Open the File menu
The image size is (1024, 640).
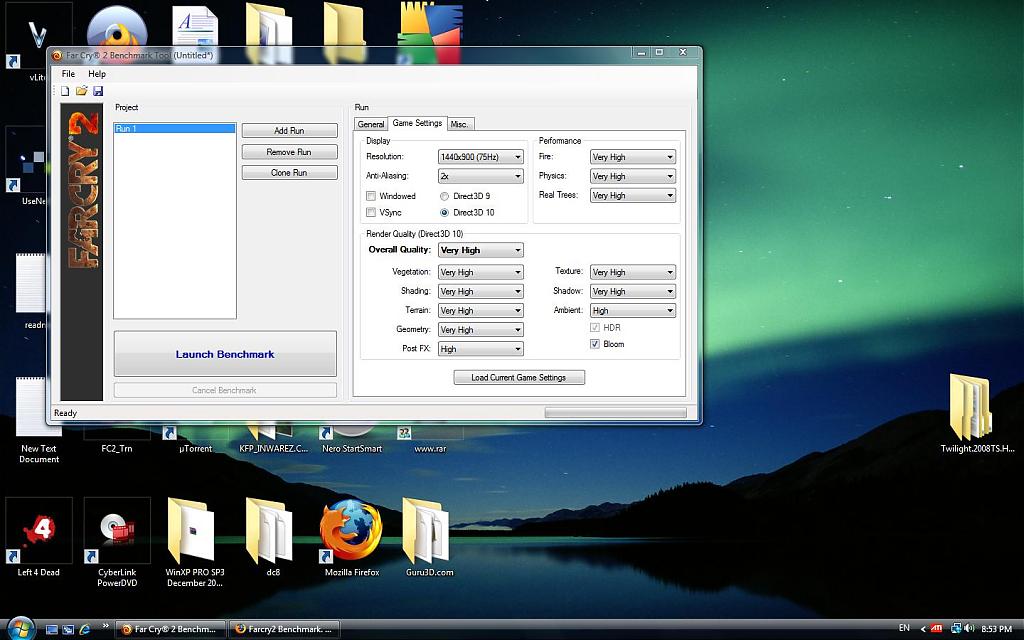point(68,74)
